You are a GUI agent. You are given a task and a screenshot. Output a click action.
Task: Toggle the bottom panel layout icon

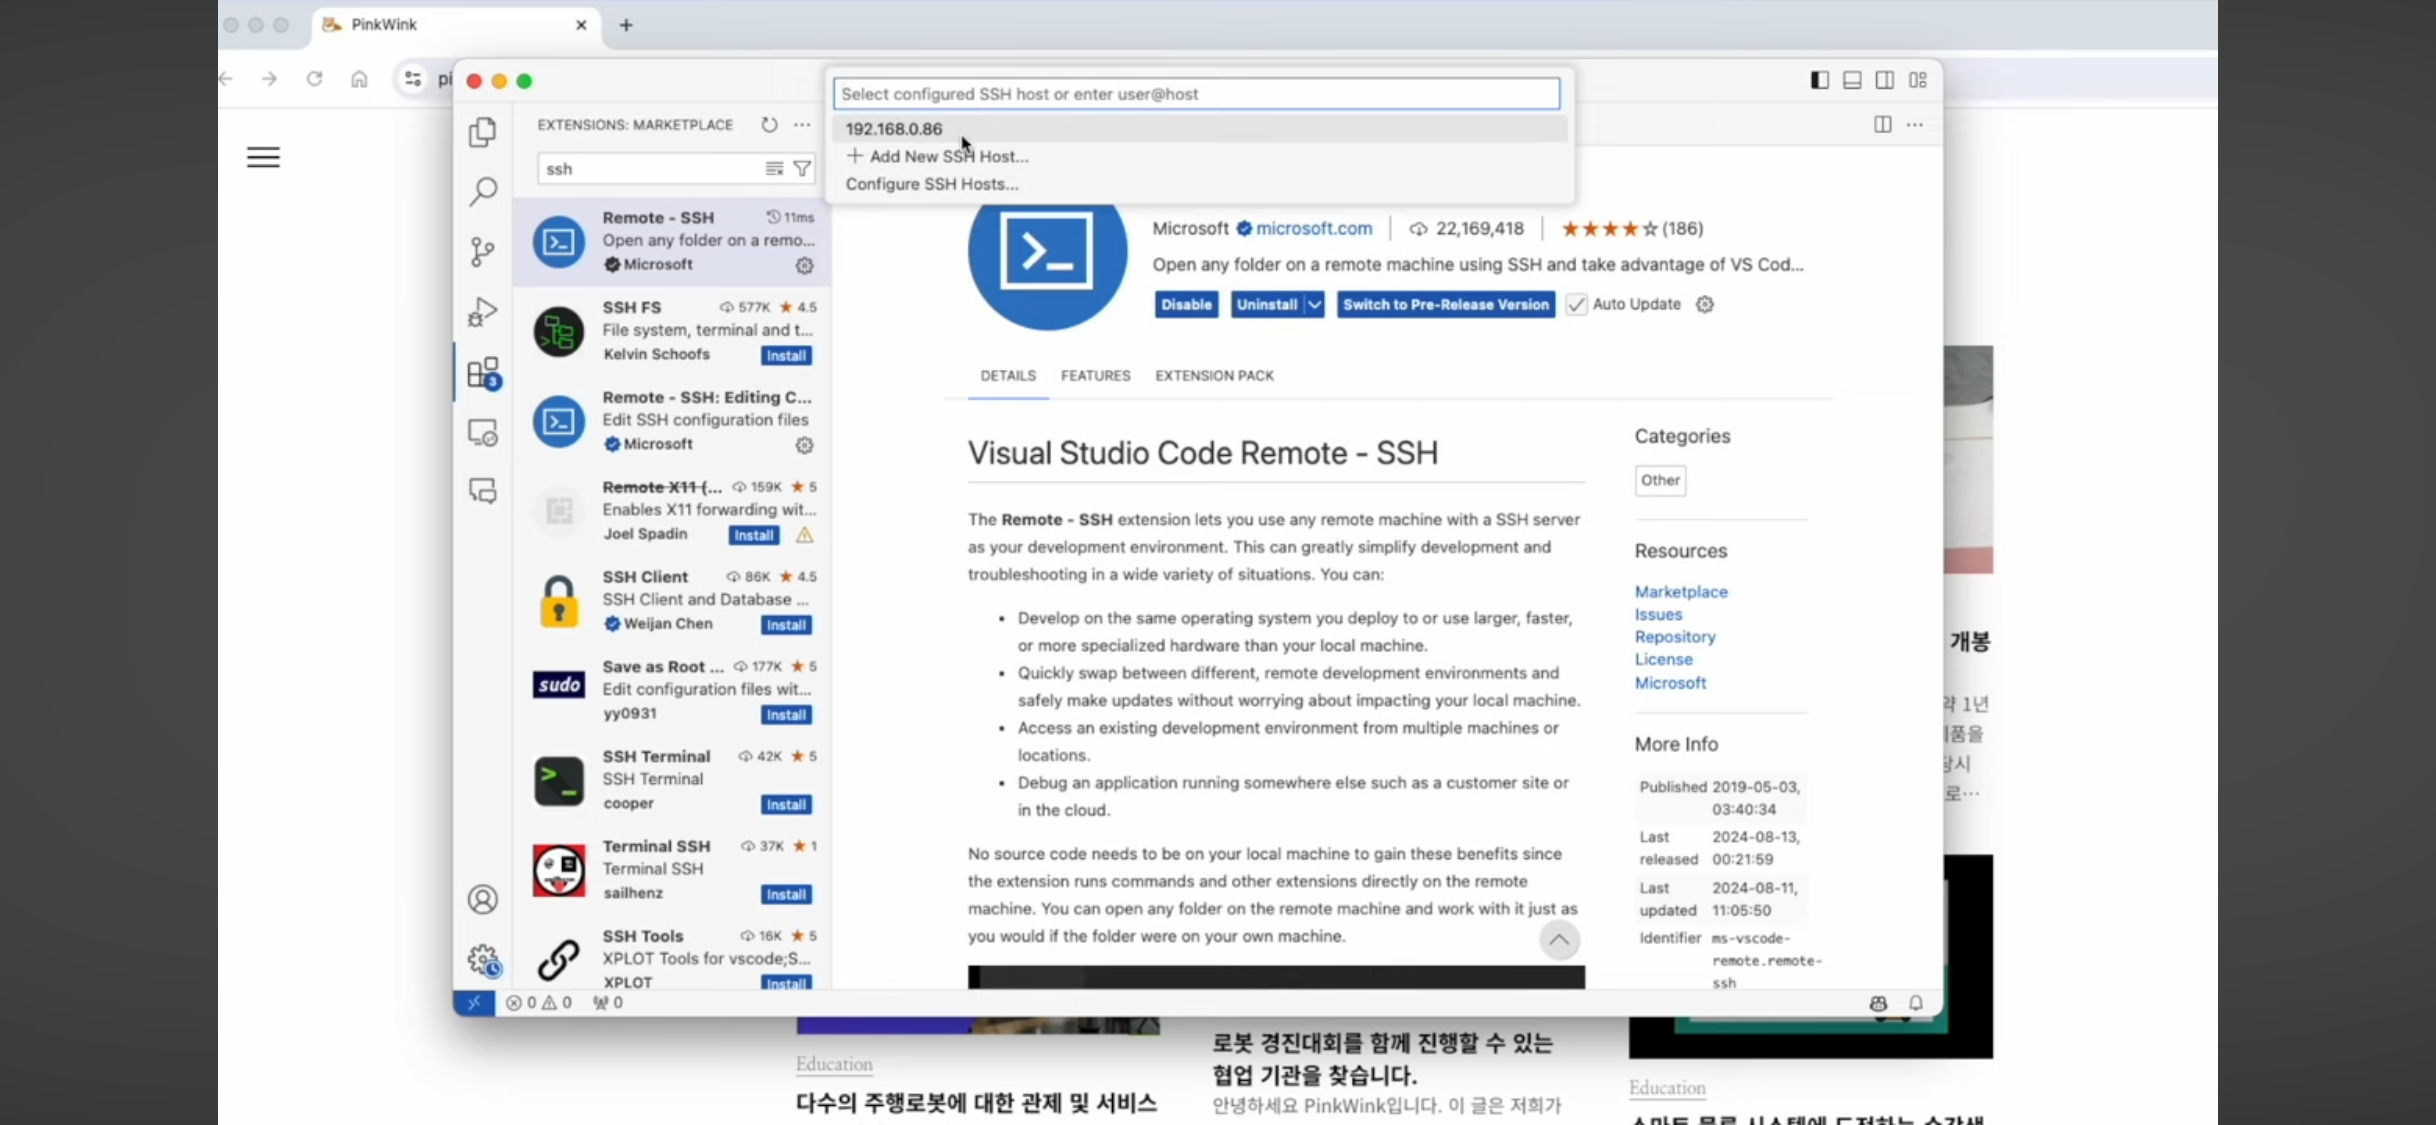pos(1852,80)
